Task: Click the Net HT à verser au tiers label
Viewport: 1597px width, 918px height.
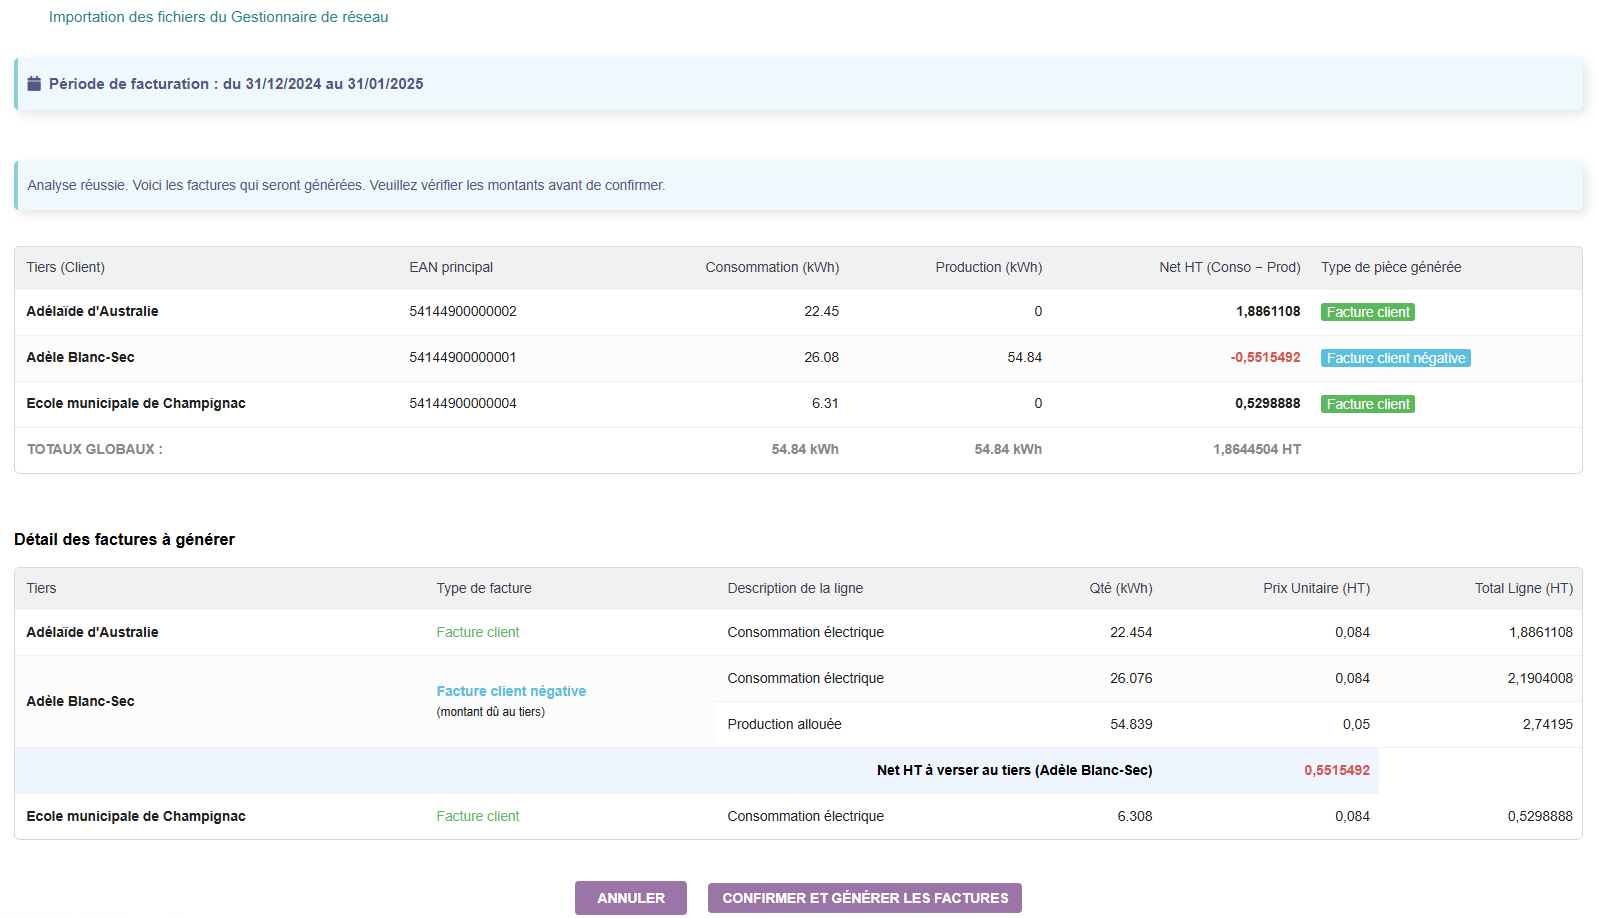Action: point(1015,770)
